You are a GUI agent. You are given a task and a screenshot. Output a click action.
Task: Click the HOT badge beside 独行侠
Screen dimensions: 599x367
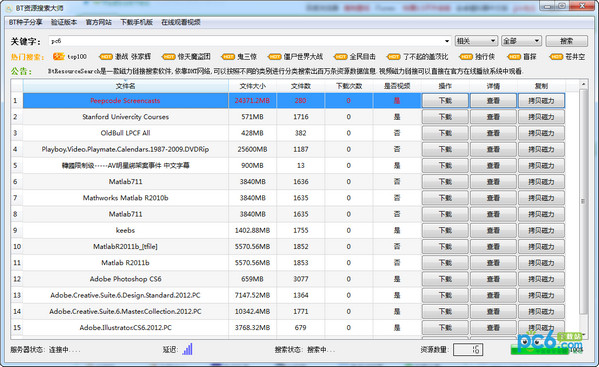466,57
